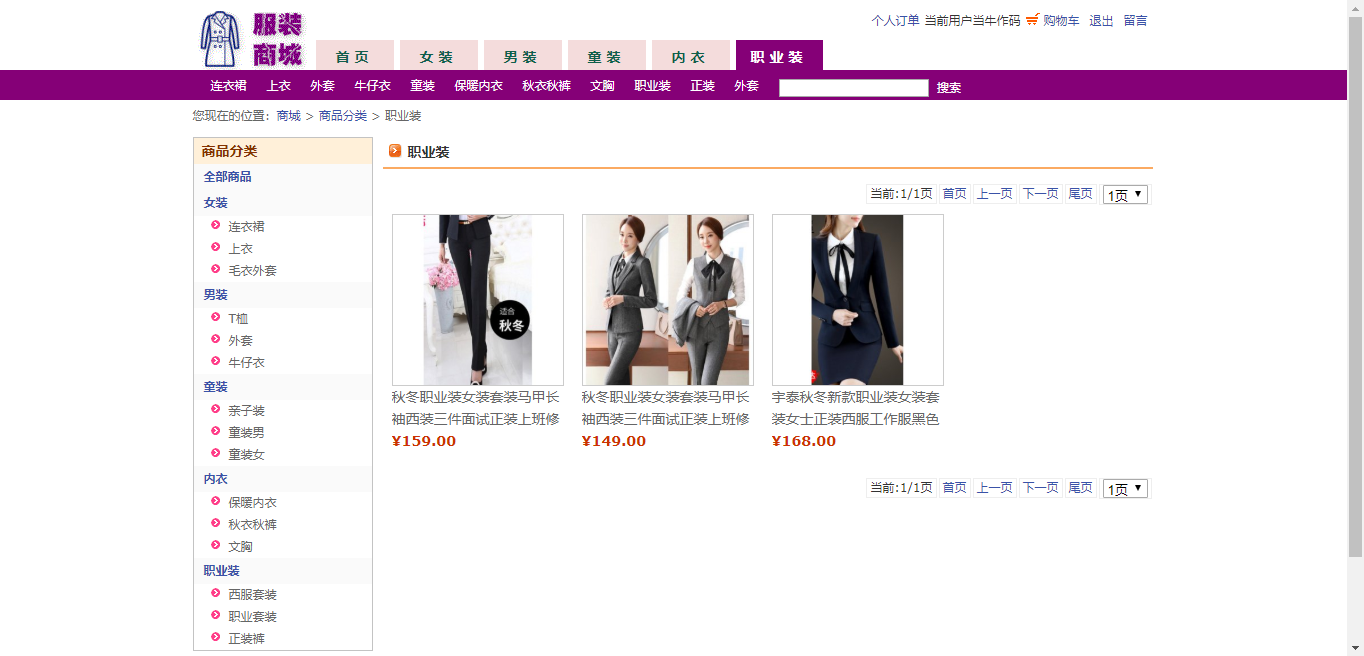The image size is (1364, 656).
Task: Click 尾页 in the lower pagination
Action: tap(1081, 488)
